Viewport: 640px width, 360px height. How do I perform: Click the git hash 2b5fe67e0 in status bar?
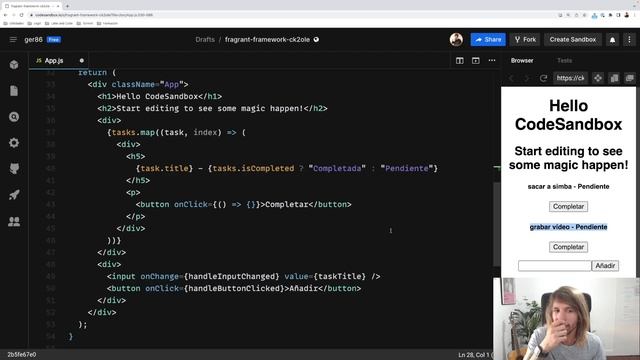coord(22,354)
